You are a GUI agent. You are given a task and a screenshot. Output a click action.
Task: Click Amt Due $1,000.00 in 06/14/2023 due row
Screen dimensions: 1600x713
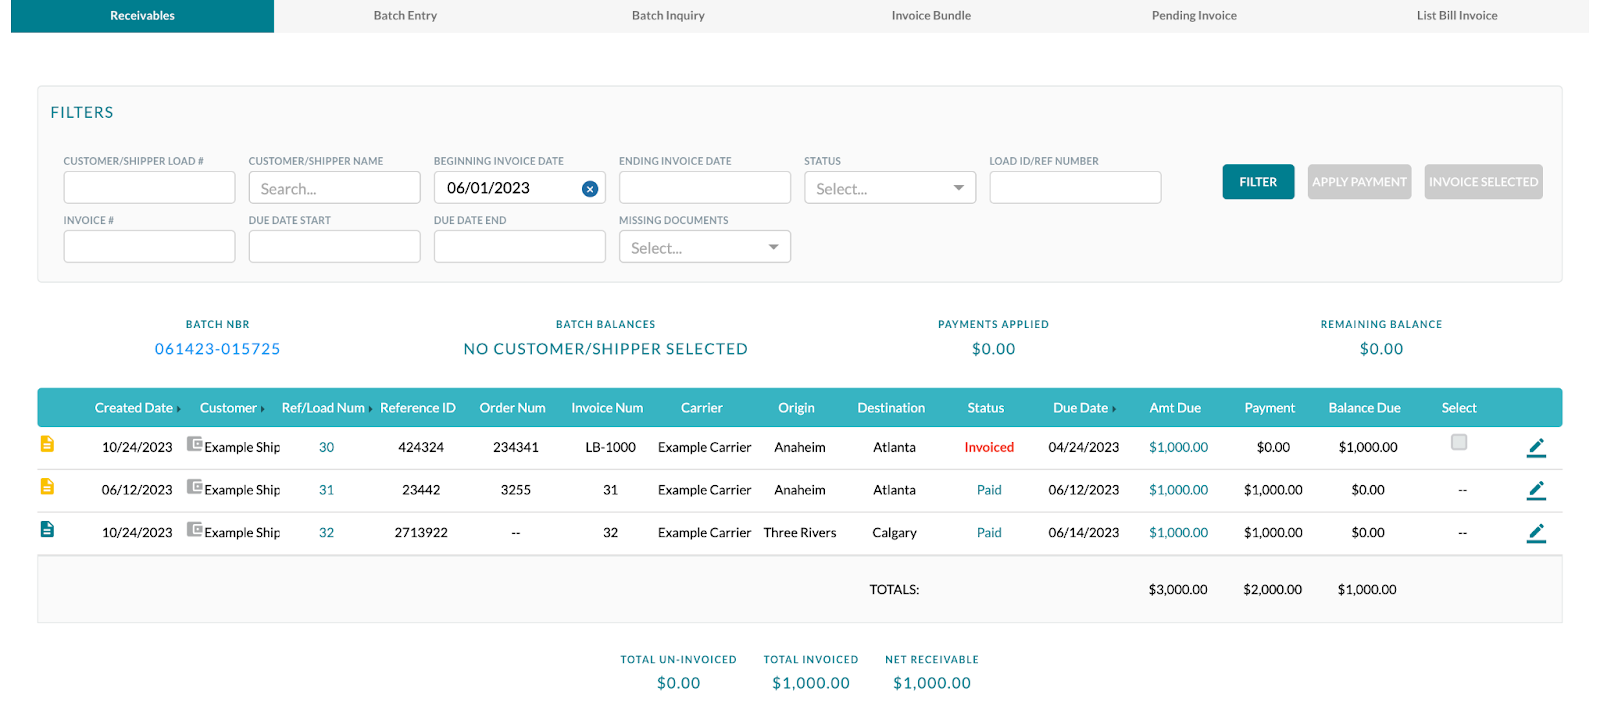point(1178,533)
